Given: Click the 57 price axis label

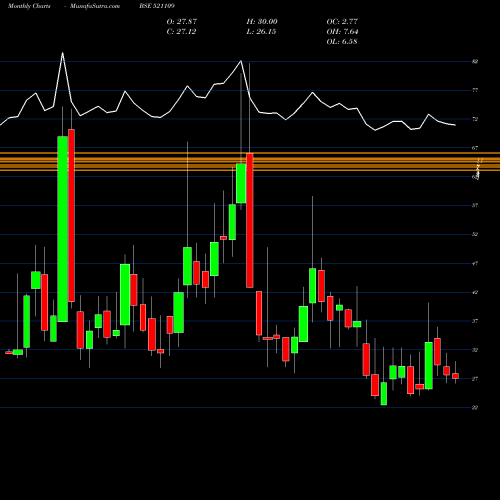Looking at the screenshot, I should (475, 206).
